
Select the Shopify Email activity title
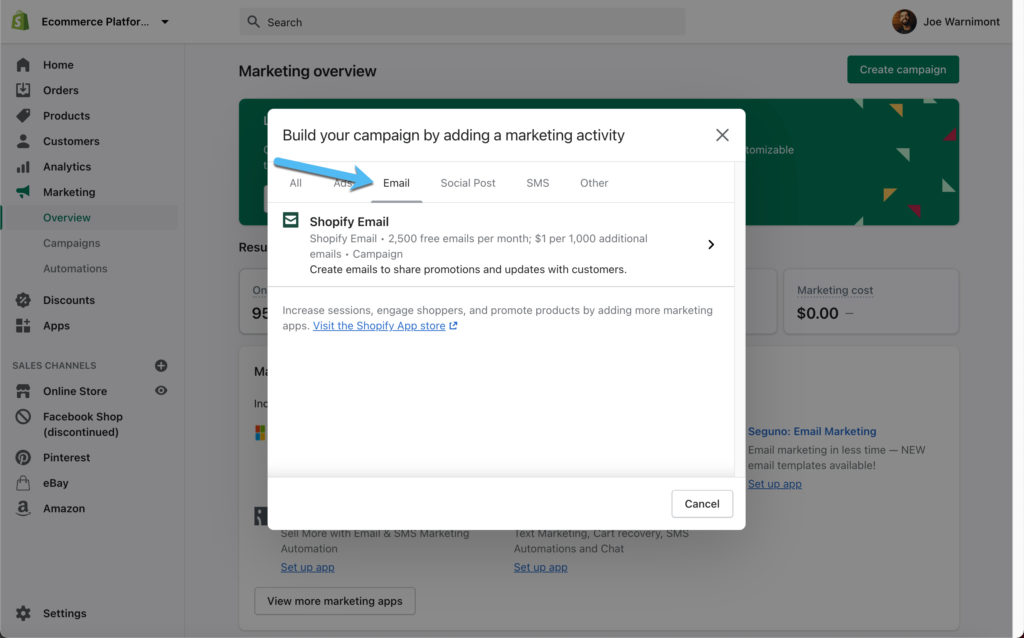[349, 221]
